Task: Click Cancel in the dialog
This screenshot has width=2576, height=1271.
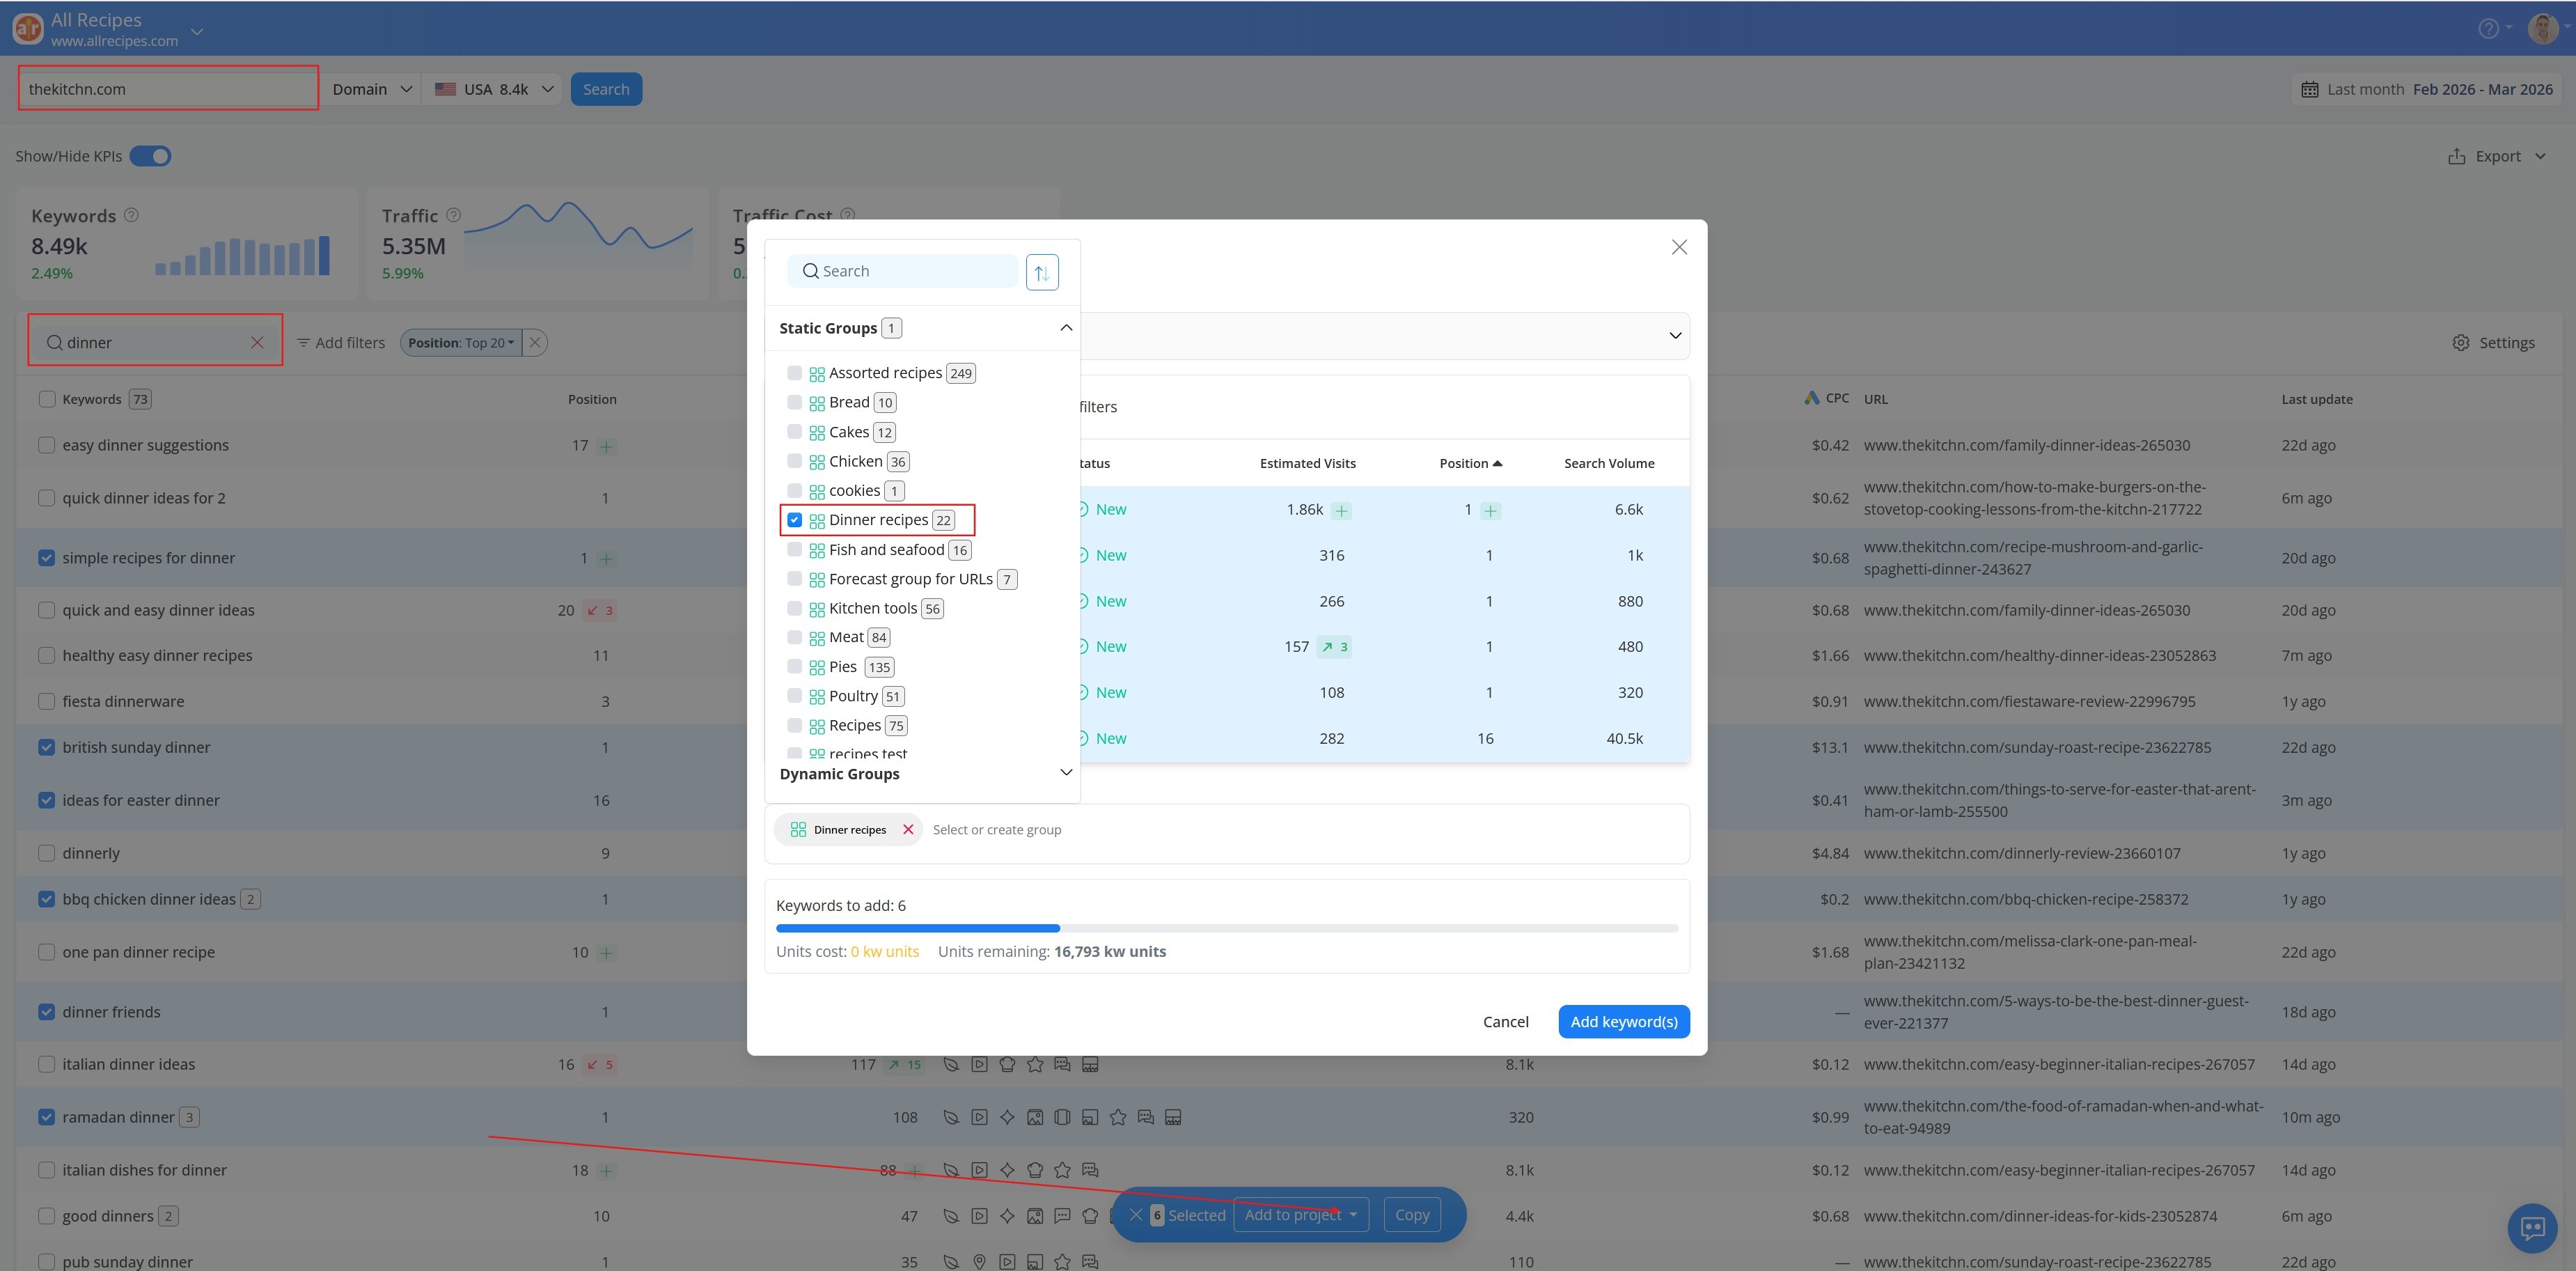Action: pyautogui.click(x=1505, y=1022)
